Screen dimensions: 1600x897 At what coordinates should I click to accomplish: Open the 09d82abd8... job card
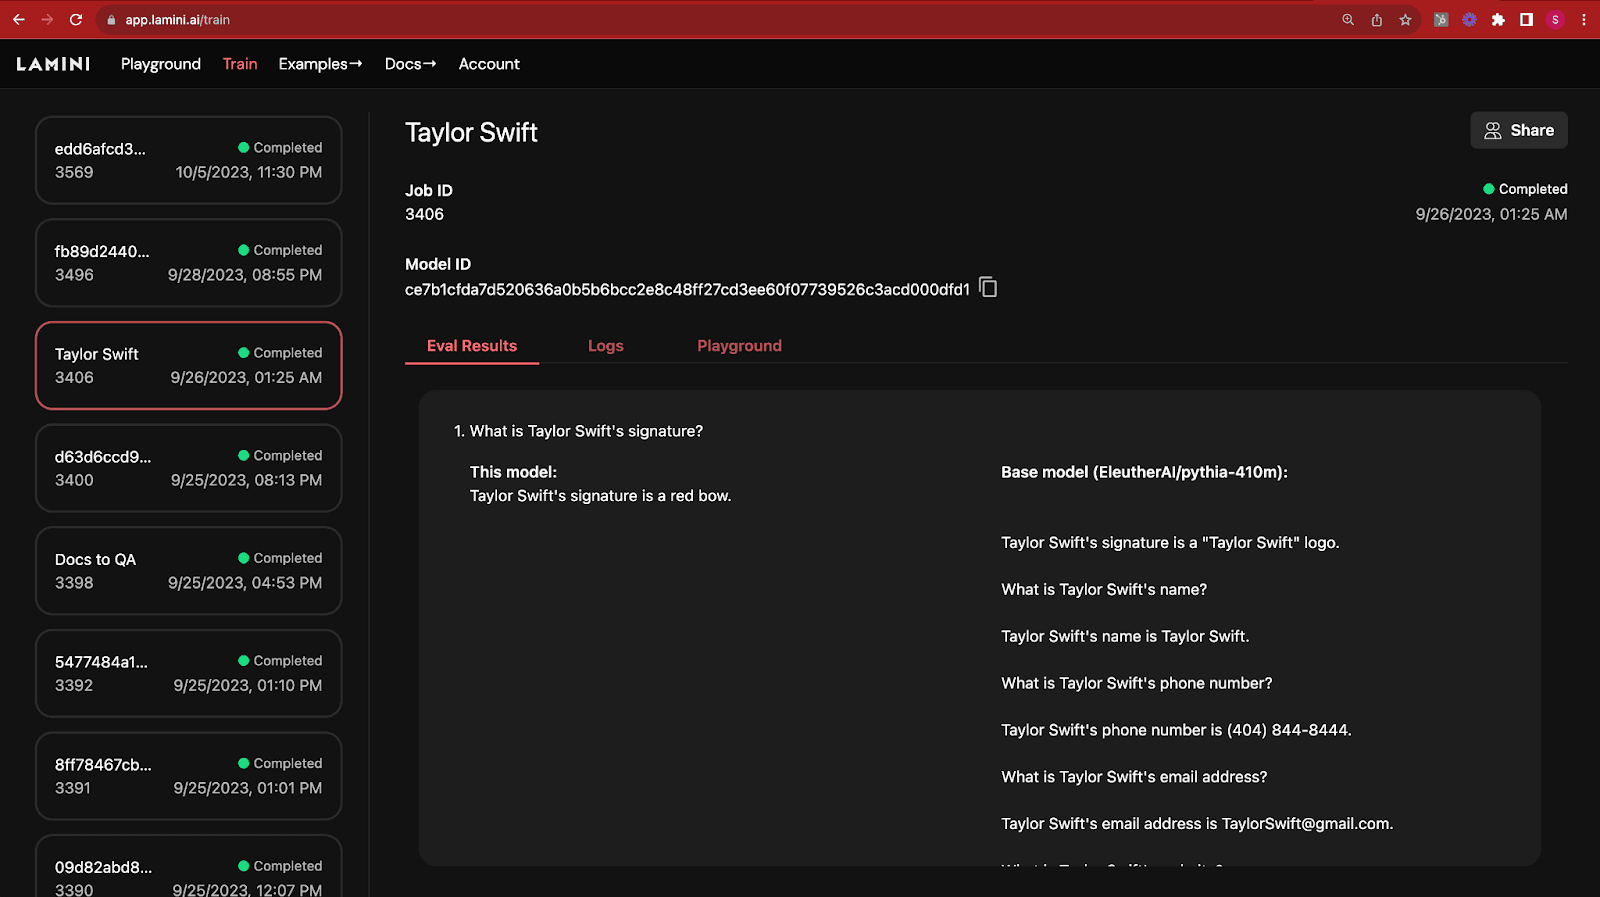(x=189, y=866)
